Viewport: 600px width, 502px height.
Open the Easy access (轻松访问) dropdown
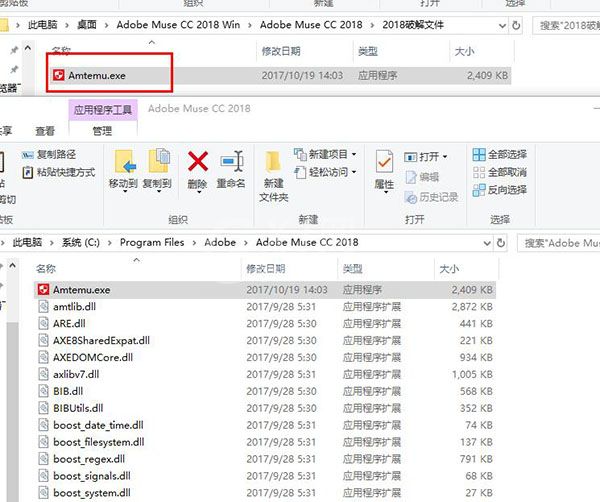(x=325, y=172)
